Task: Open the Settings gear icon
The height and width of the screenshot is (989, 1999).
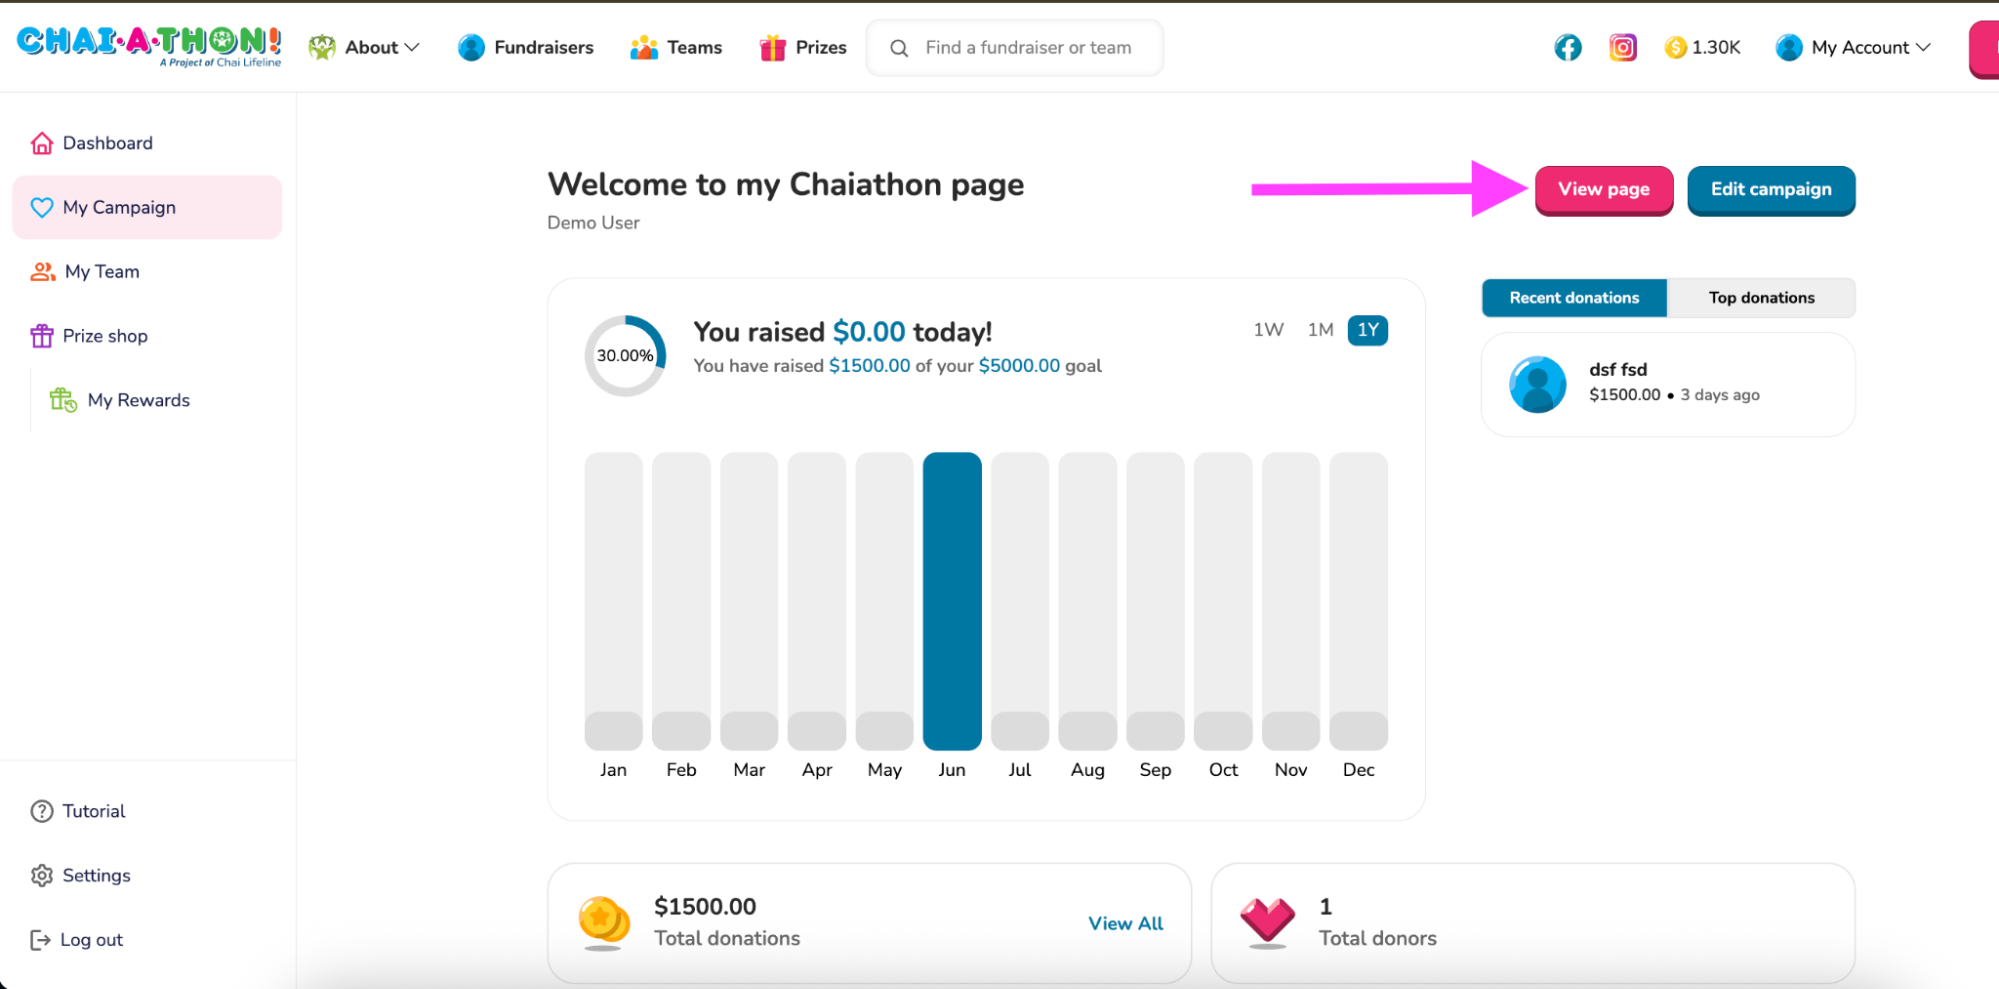Action: click(x=42, y=875)
